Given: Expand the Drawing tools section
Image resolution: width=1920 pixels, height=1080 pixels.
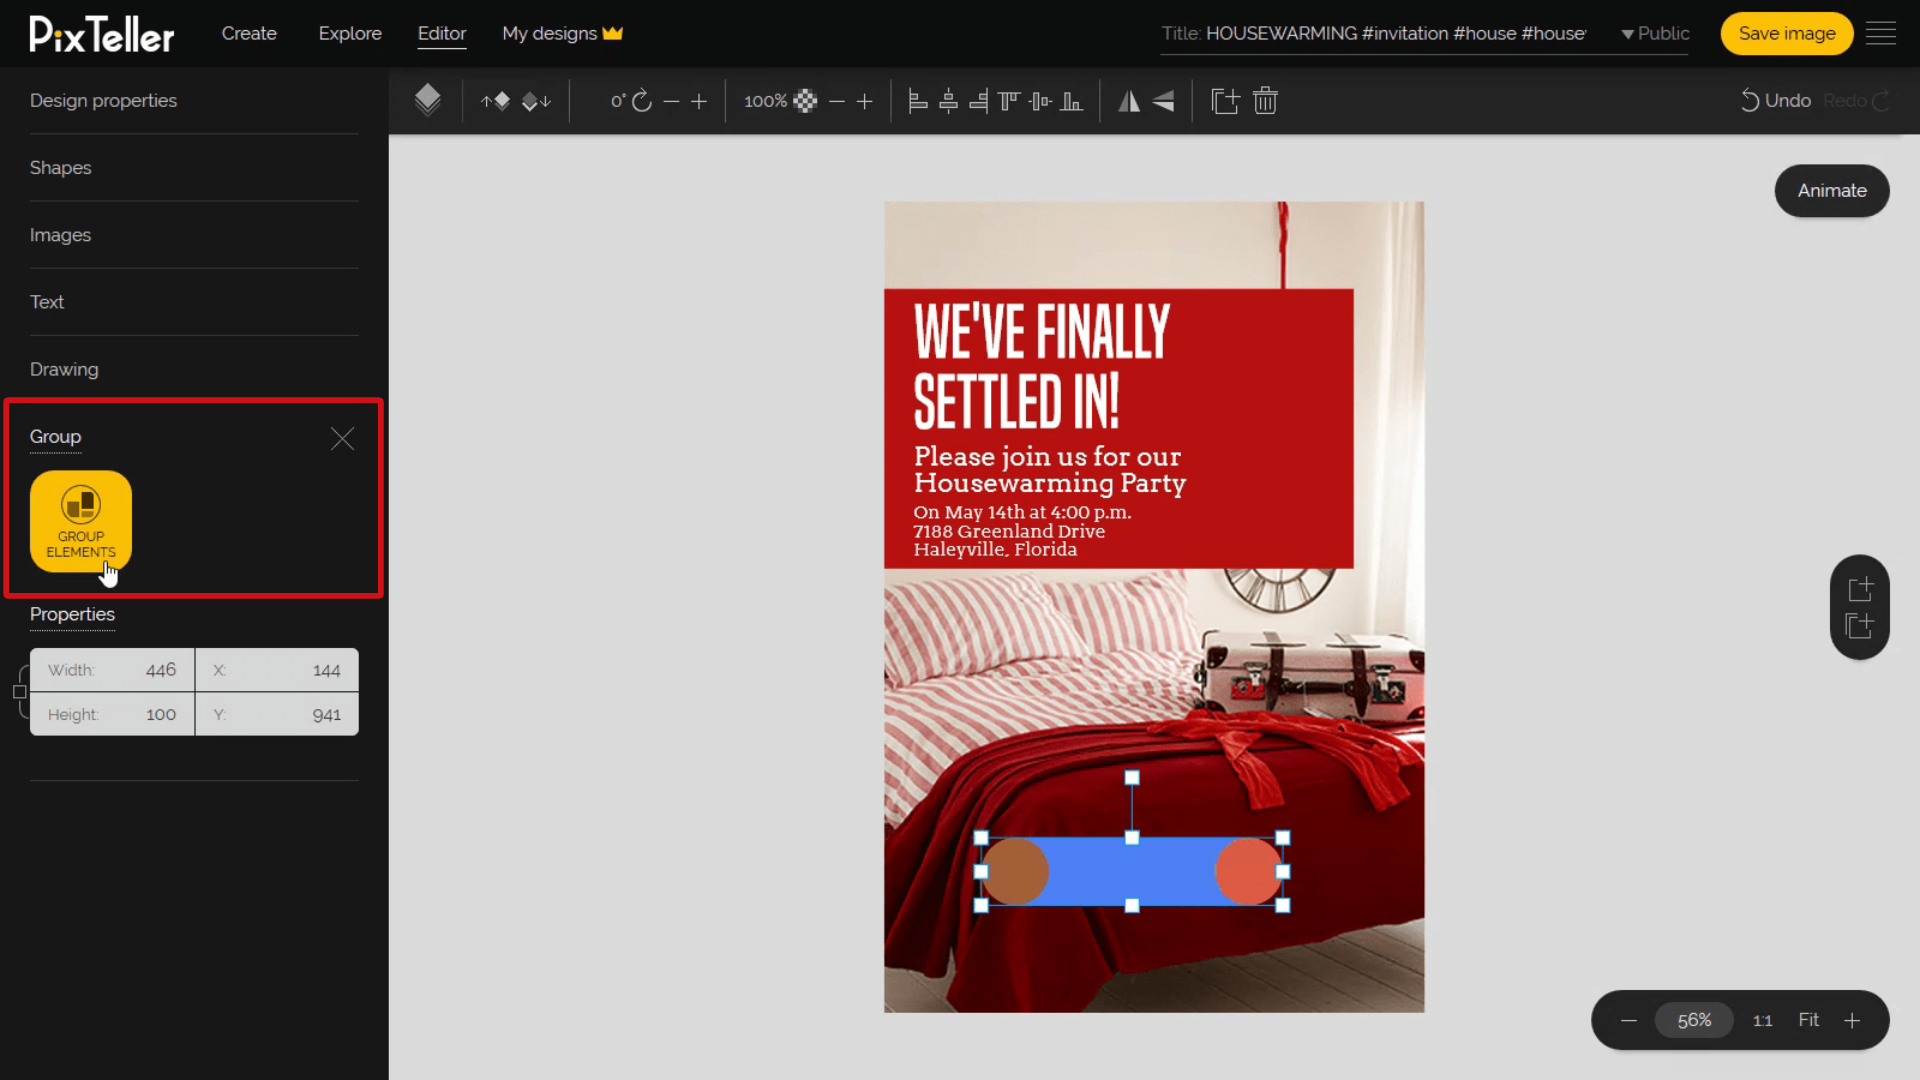Looking at the screenshot, I should pyautogui.click(x=63, y=368).
